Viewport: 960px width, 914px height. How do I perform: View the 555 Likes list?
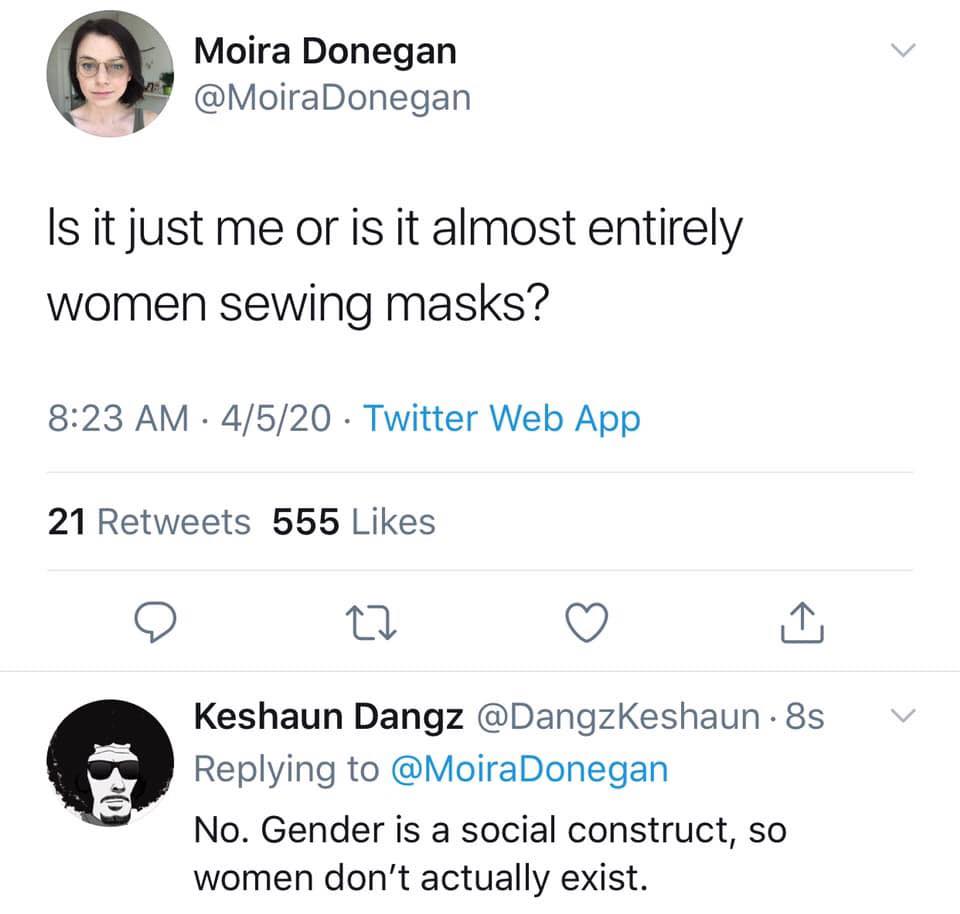354,522
